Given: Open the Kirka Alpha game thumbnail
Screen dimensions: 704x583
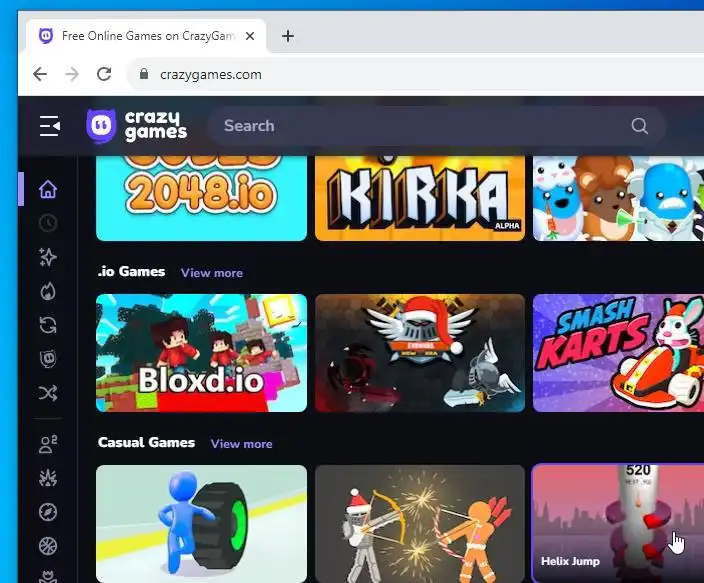Looking at the screenshot, I should [420, 198].
